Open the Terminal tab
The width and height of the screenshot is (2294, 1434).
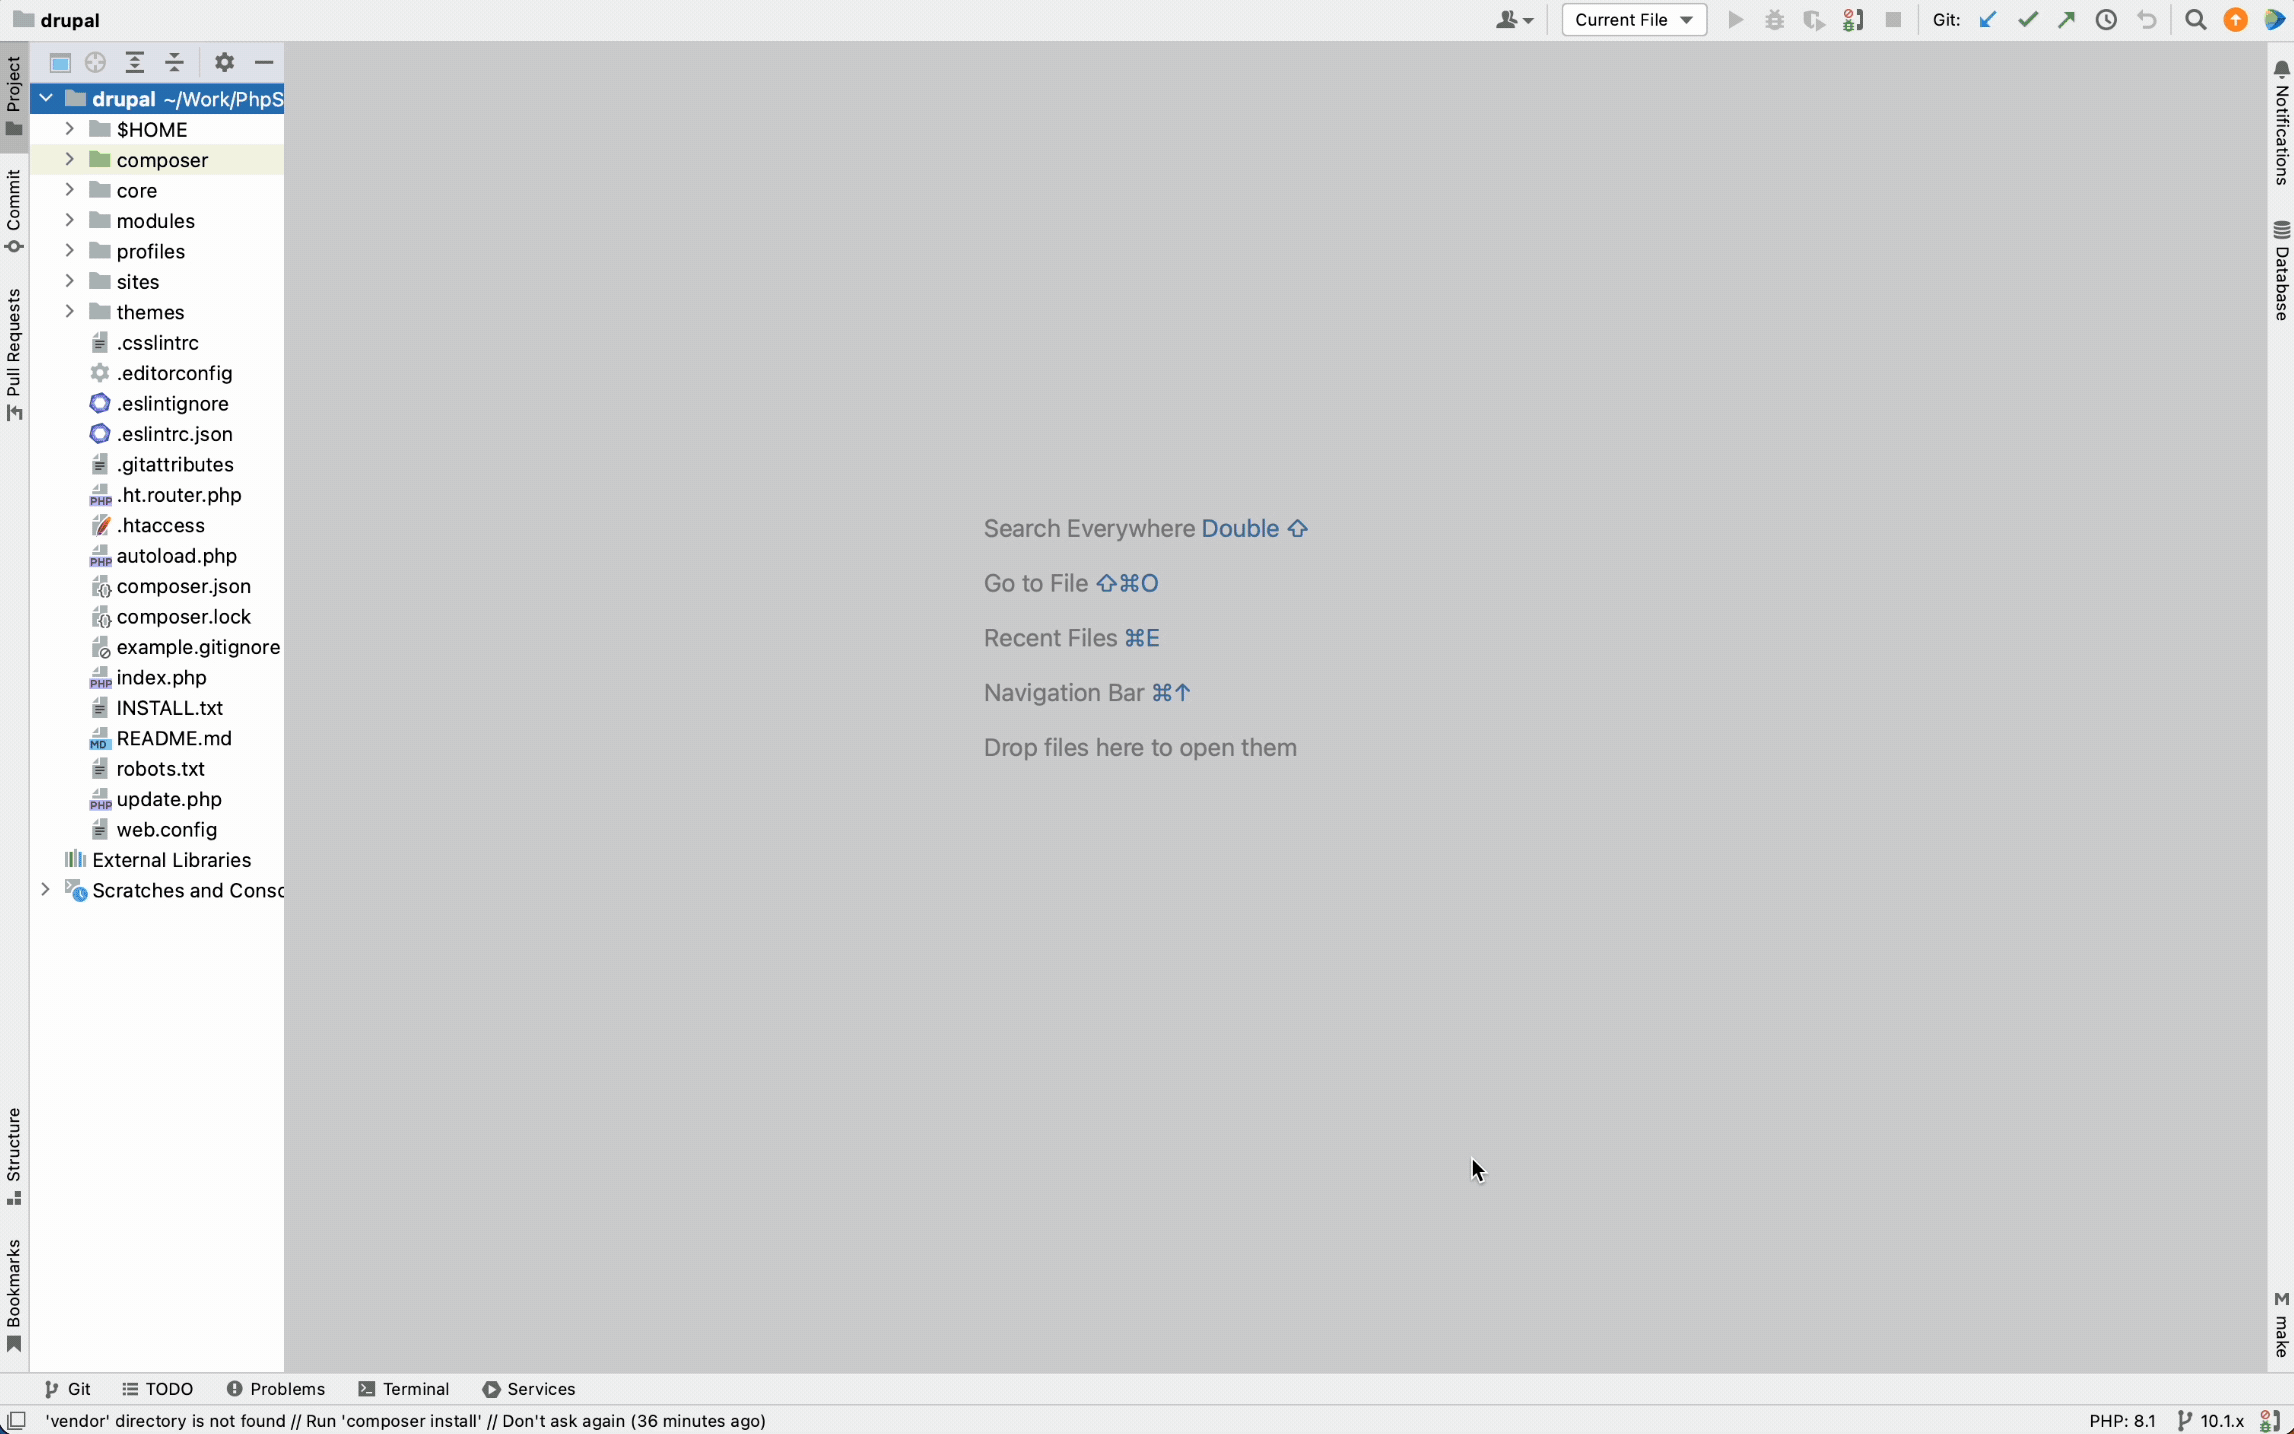click(x=404, y=1389)
